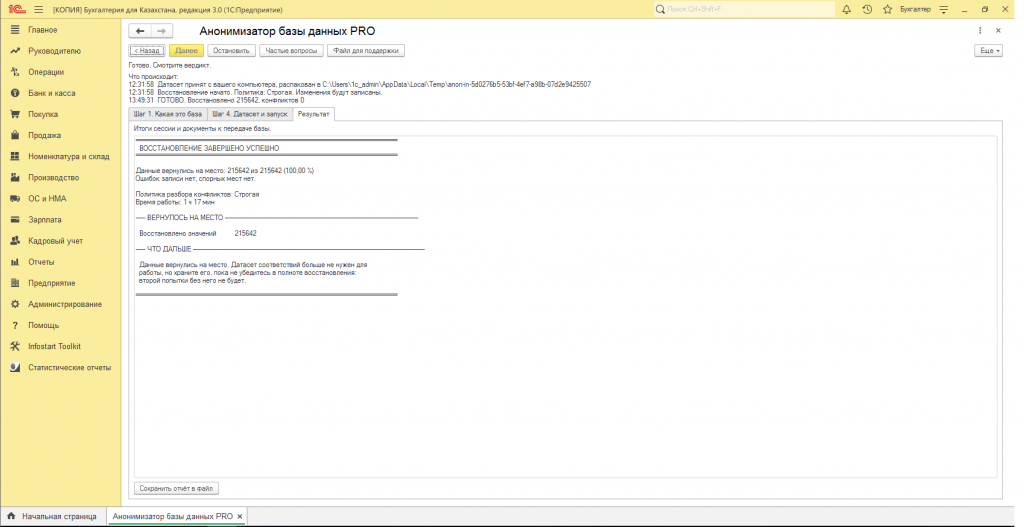Click the text Время работы: 1 ч 17 мин

[x=175, y=202]
